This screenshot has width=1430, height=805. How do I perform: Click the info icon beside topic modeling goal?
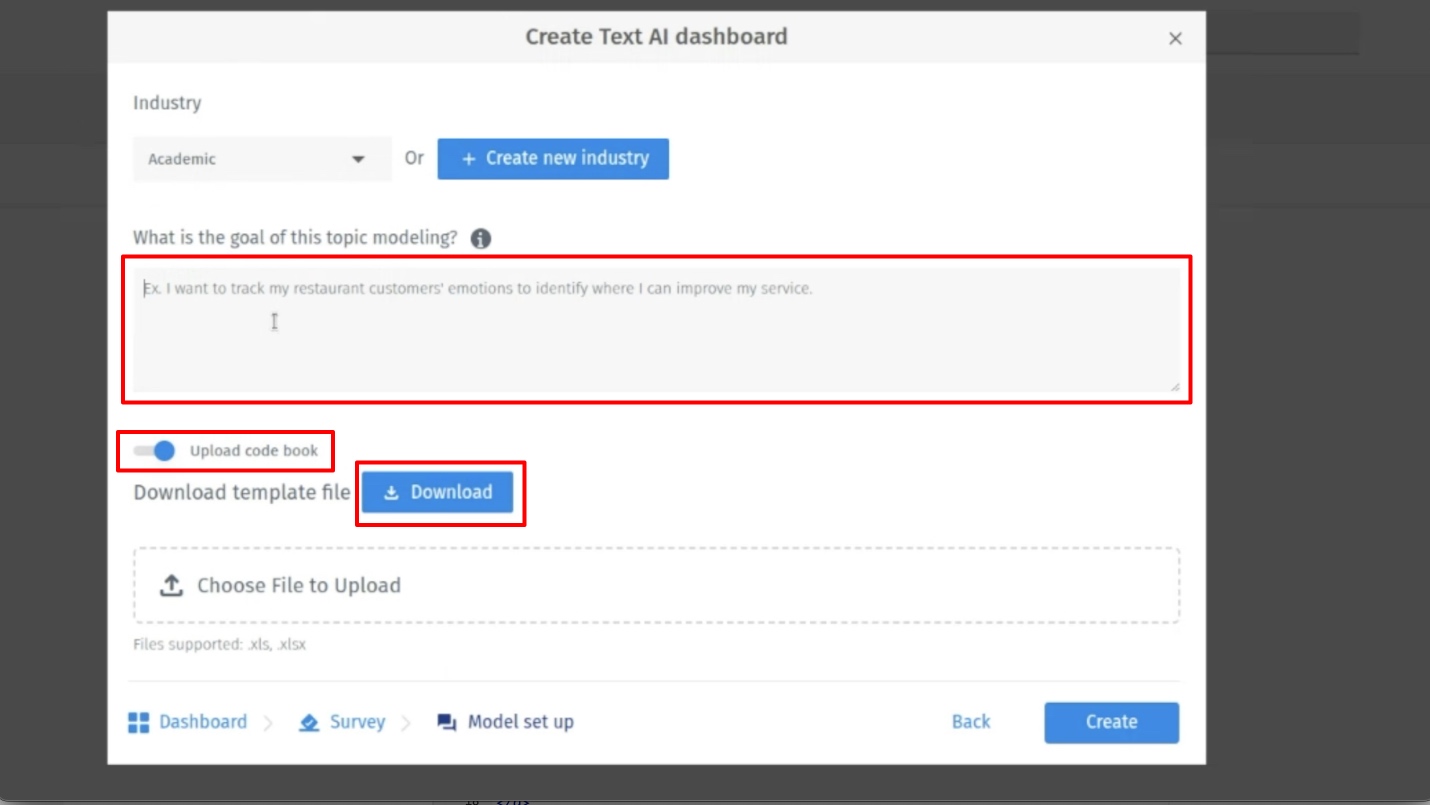click(481, 238)
